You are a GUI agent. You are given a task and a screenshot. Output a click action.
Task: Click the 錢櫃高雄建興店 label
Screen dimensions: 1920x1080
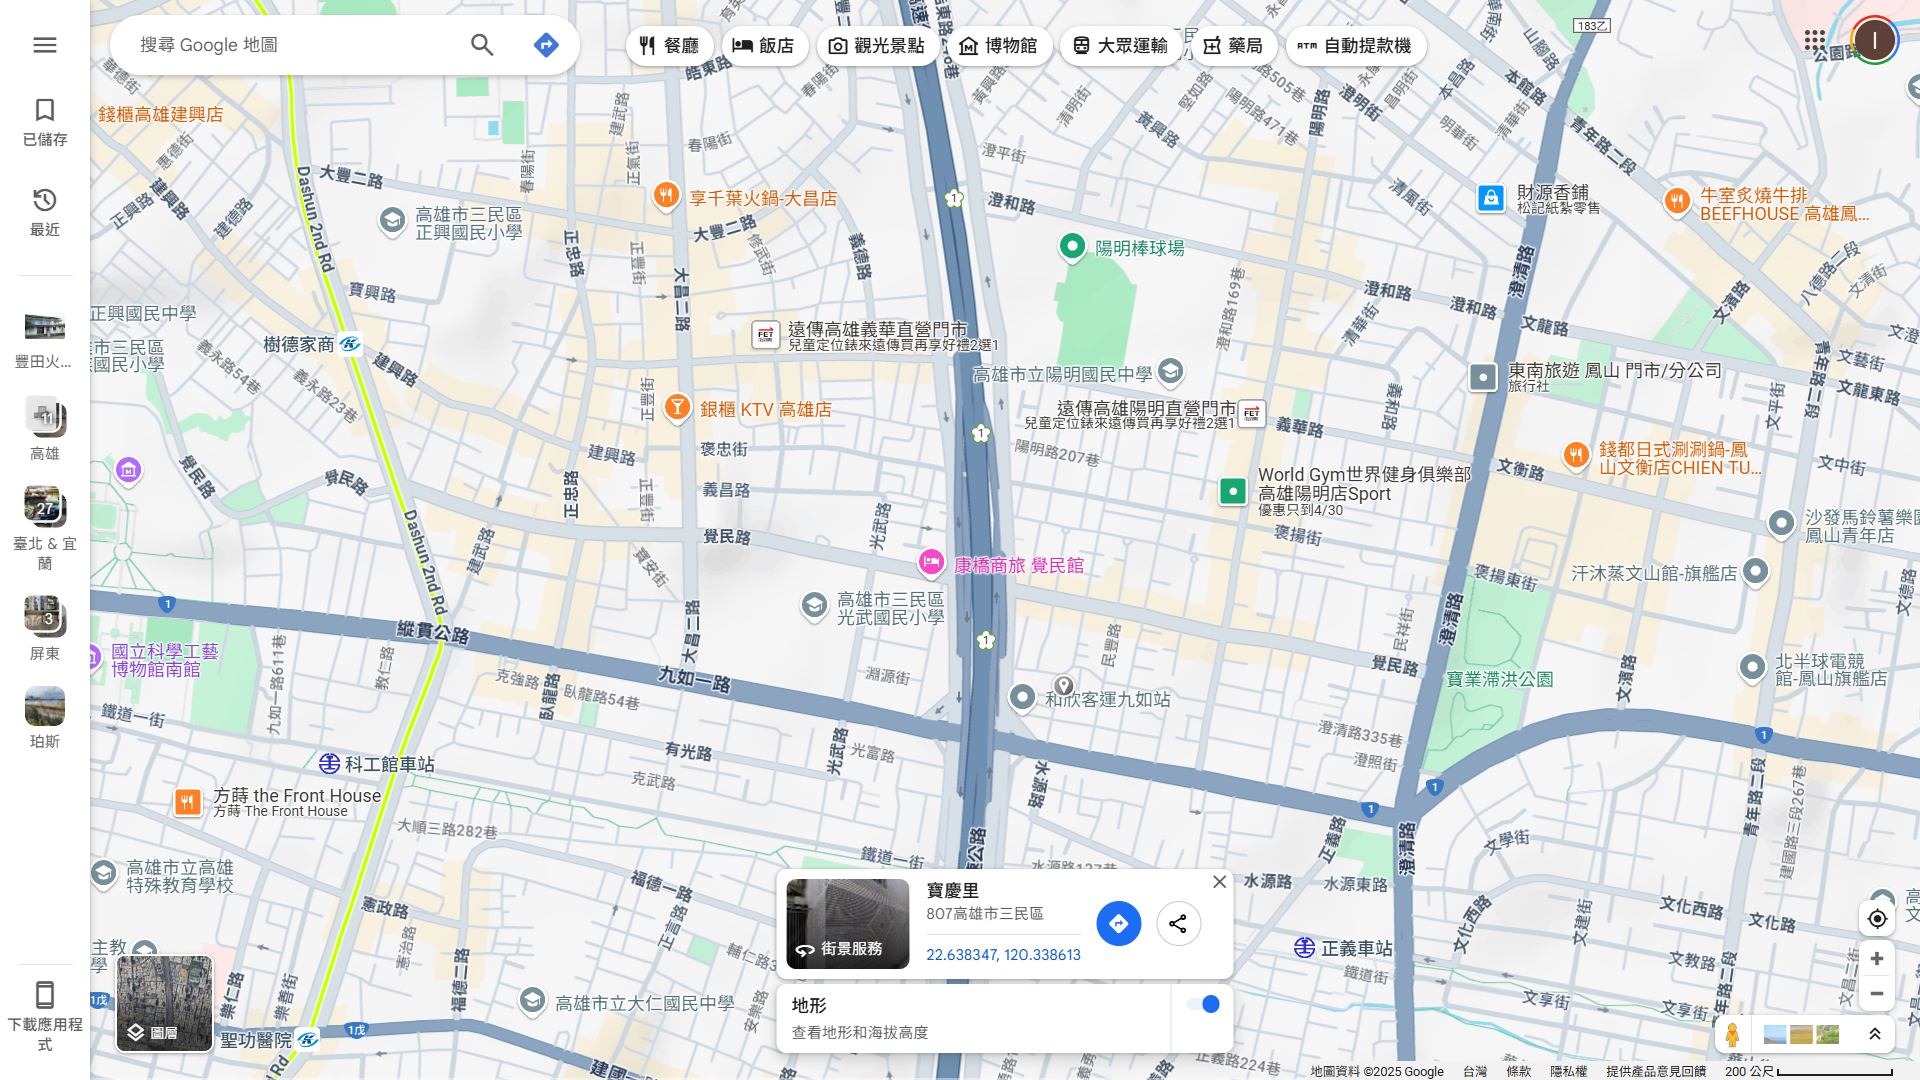coord(160,114)
